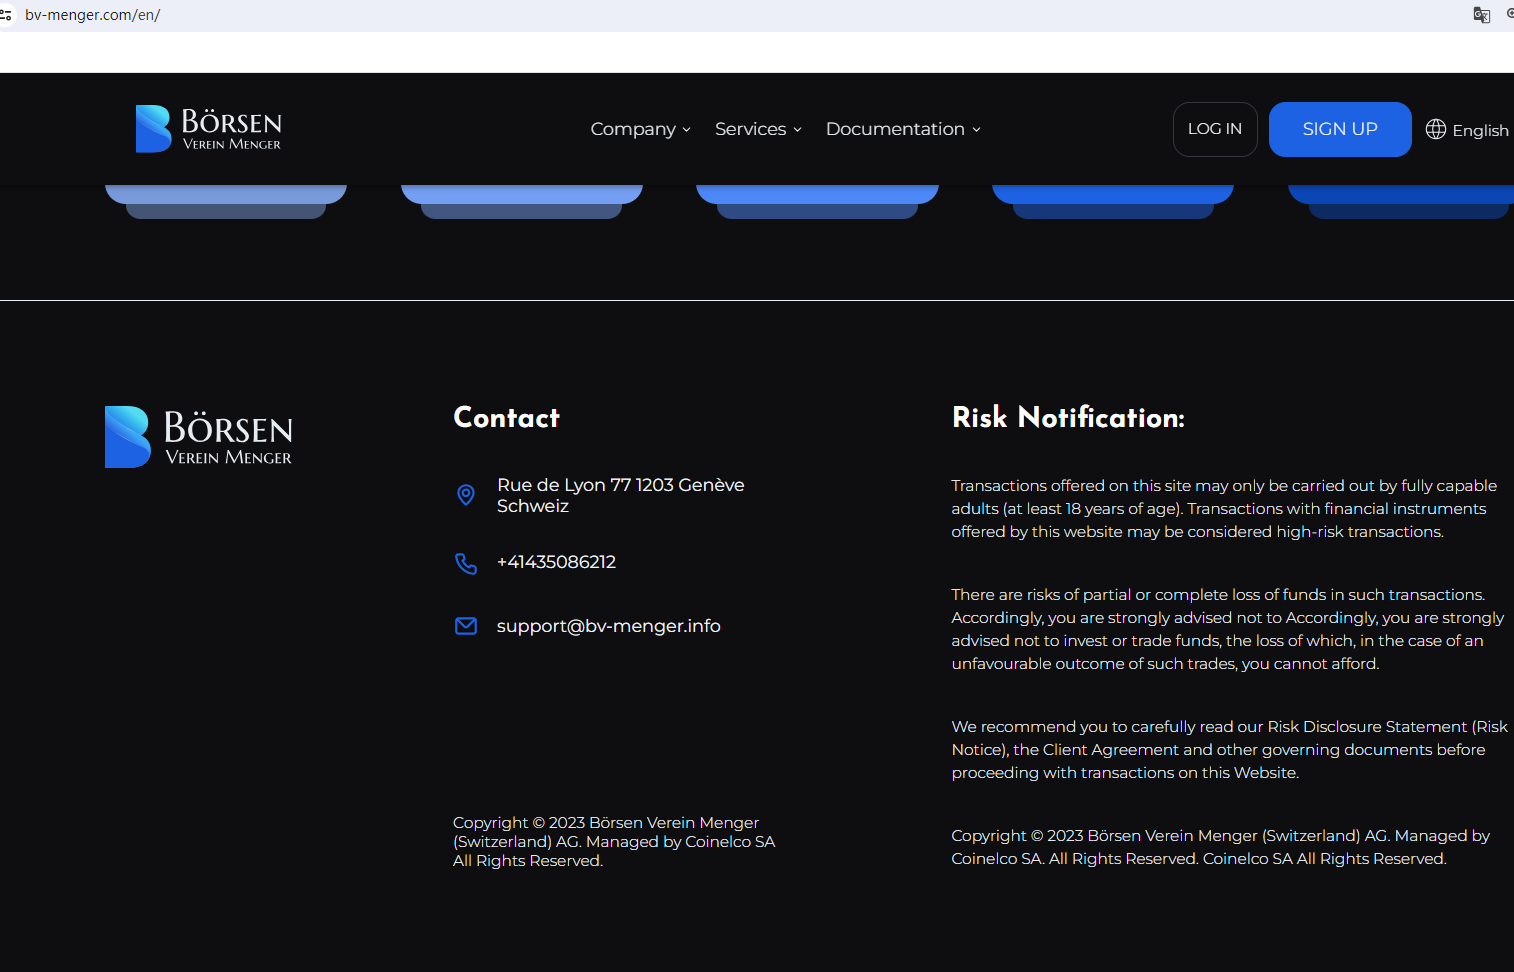This screenshot has width=1514, height=972.
Task: Click the support@bv-menger.info email address
Action: [x=609, y=626]
